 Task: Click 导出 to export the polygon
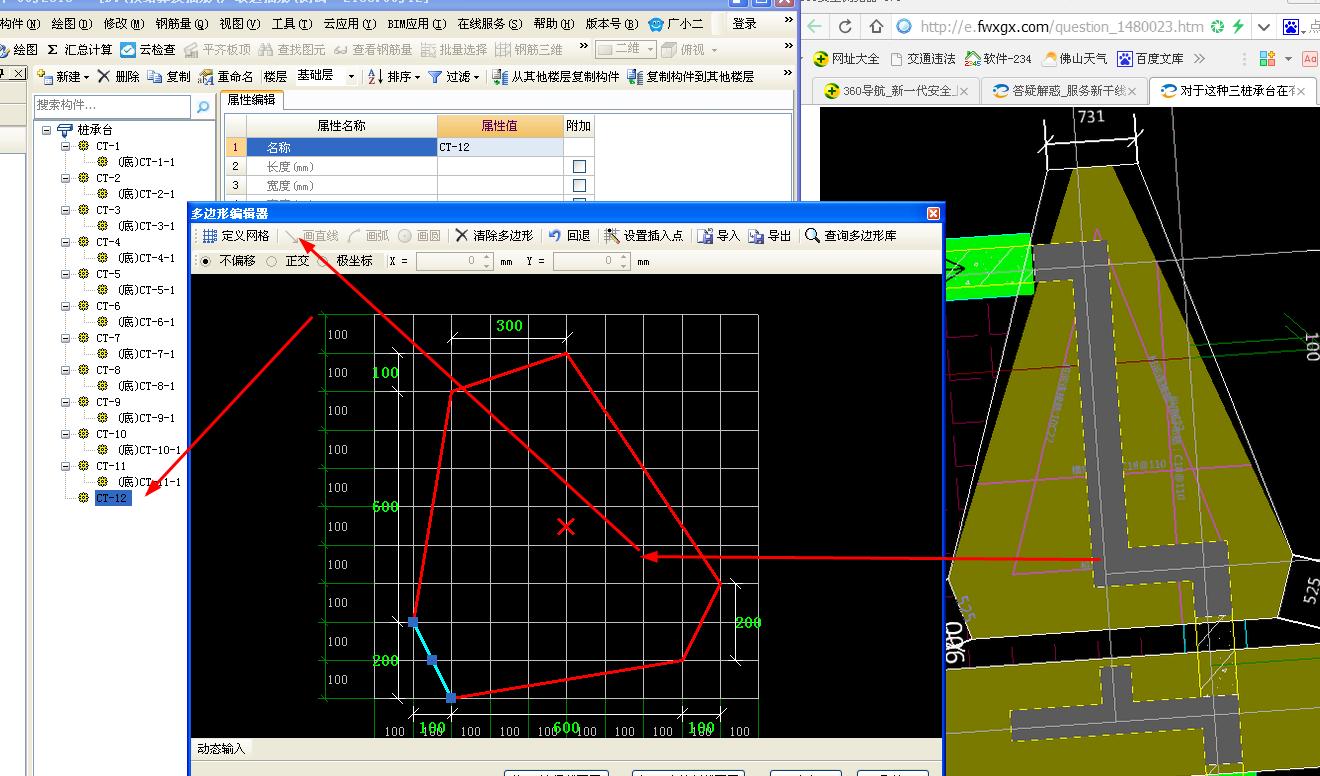click(770, 236)
